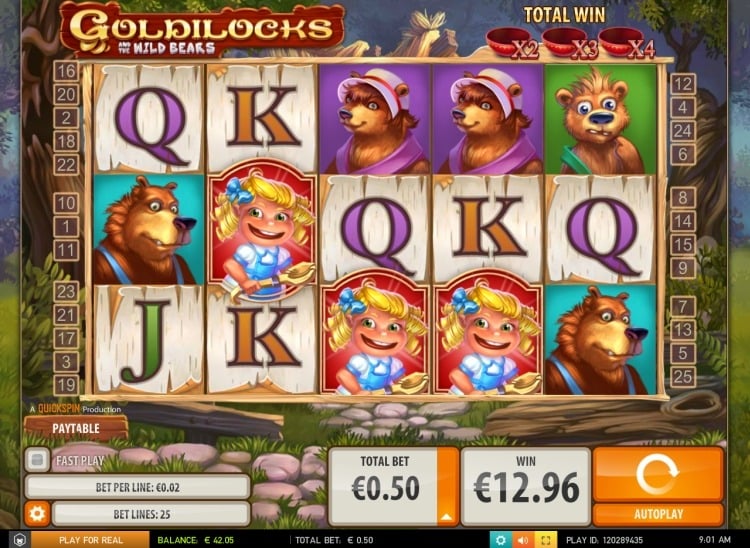Open the Bet Lines 25 selector
This screenshot has height=548, width=750.
(150, 514)
